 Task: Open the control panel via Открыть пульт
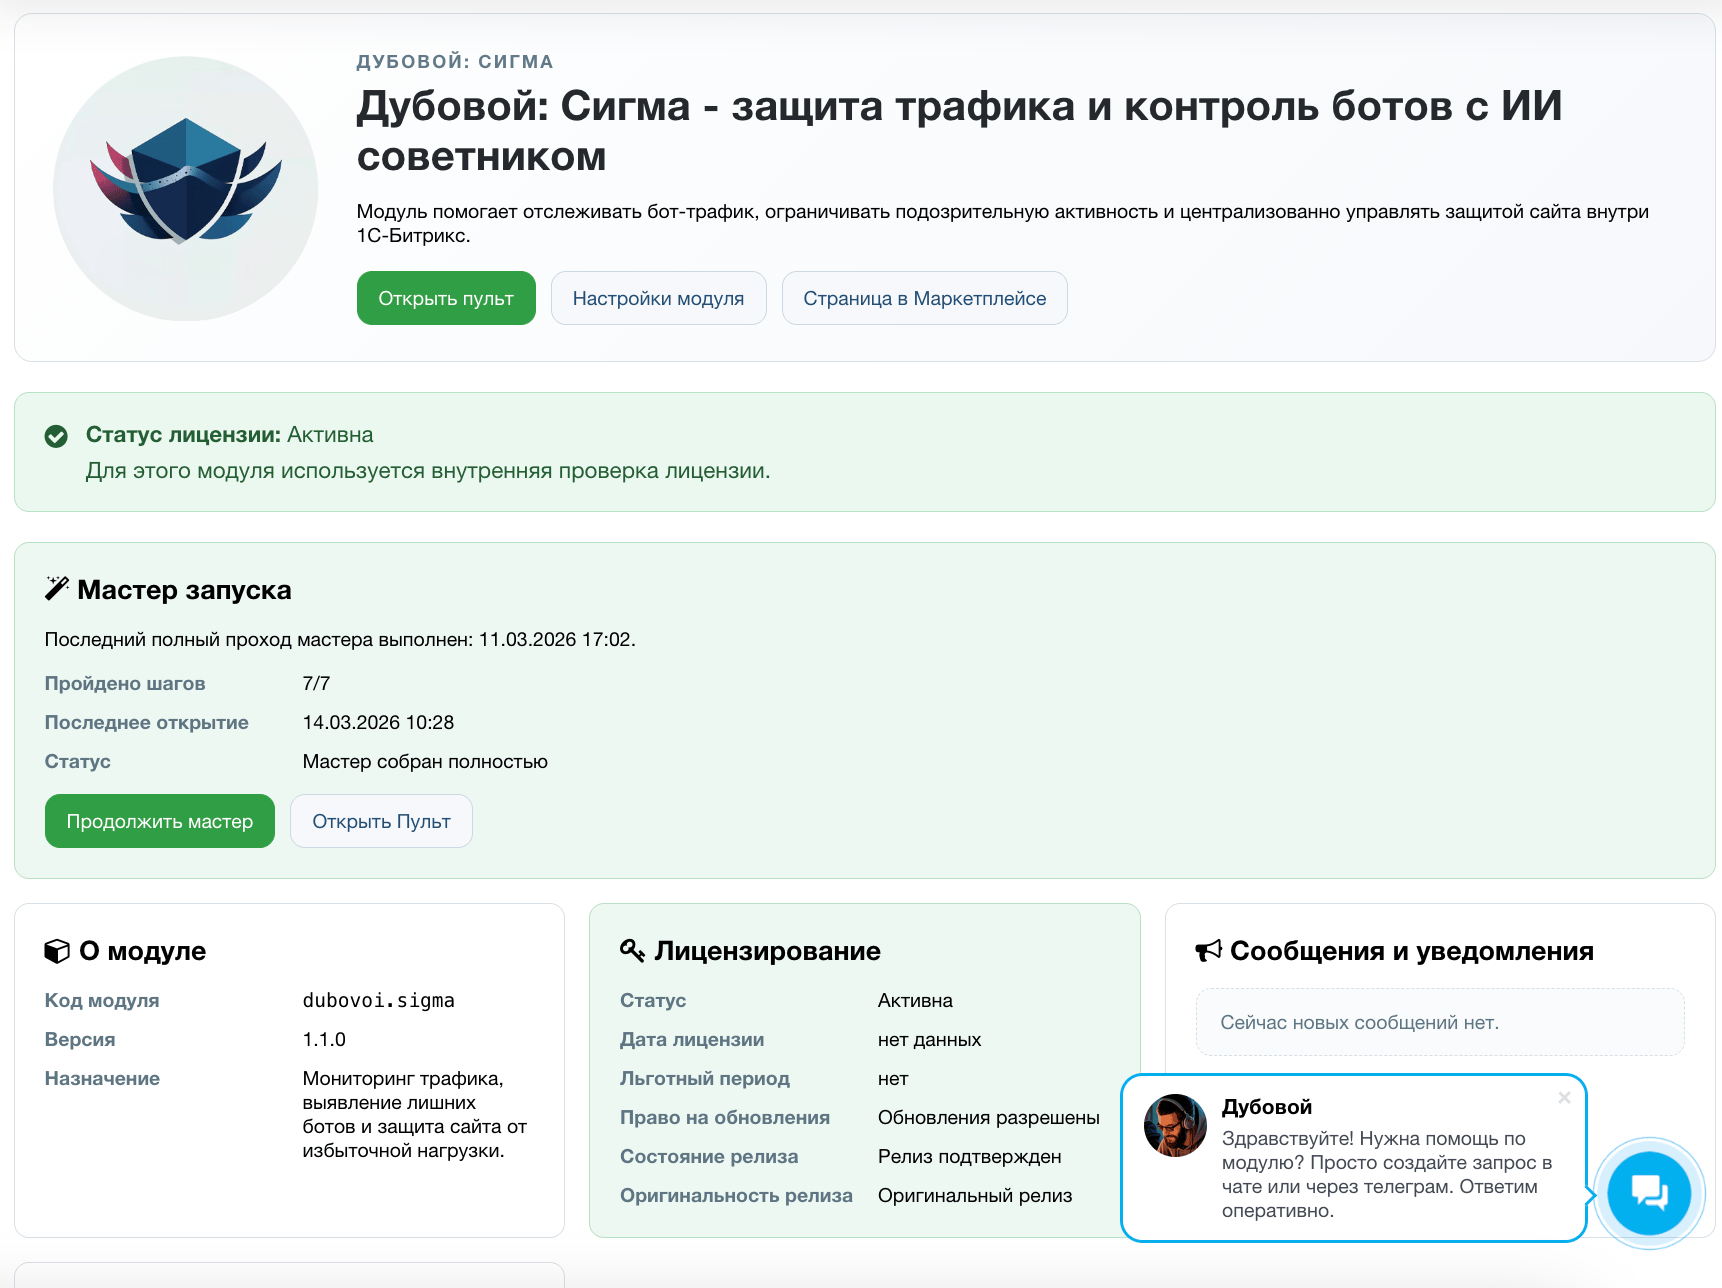pos(446,298)
